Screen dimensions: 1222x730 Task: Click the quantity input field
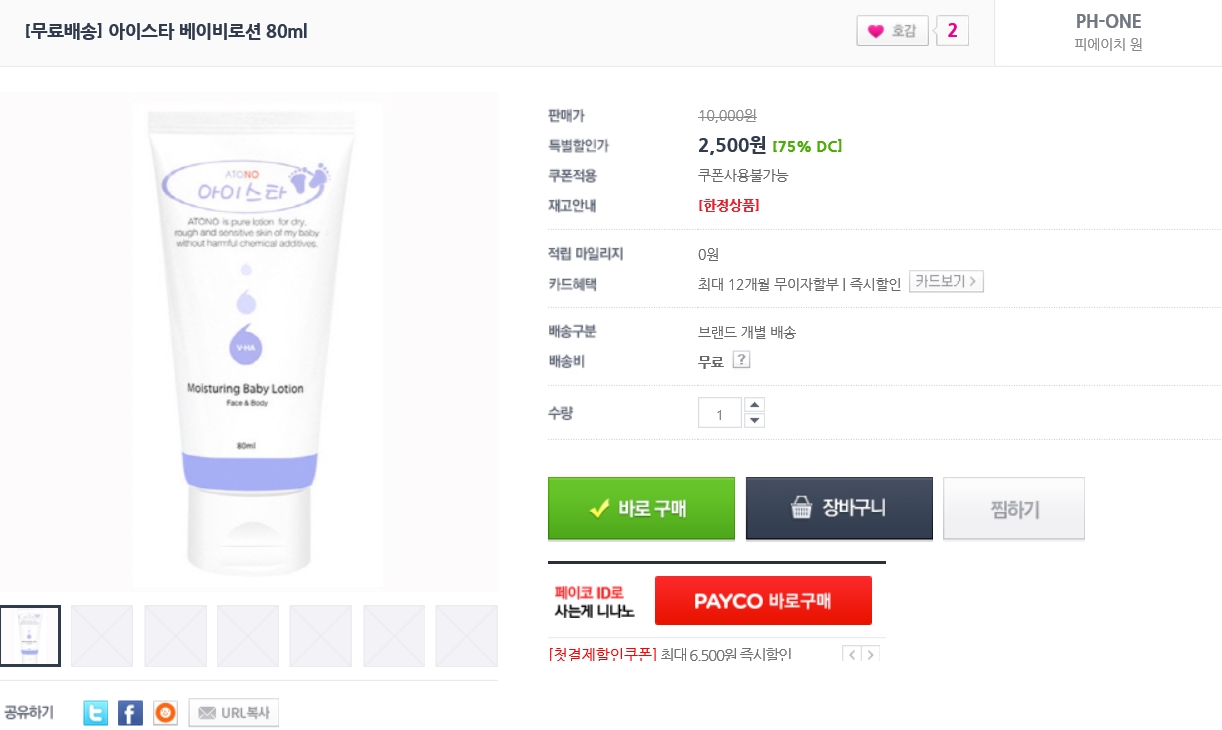(719, 413)
